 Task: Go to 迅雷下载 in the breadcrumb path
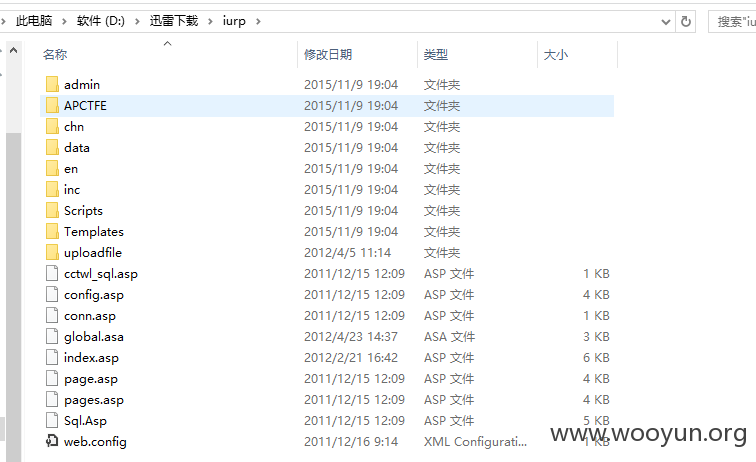point(174,21)
